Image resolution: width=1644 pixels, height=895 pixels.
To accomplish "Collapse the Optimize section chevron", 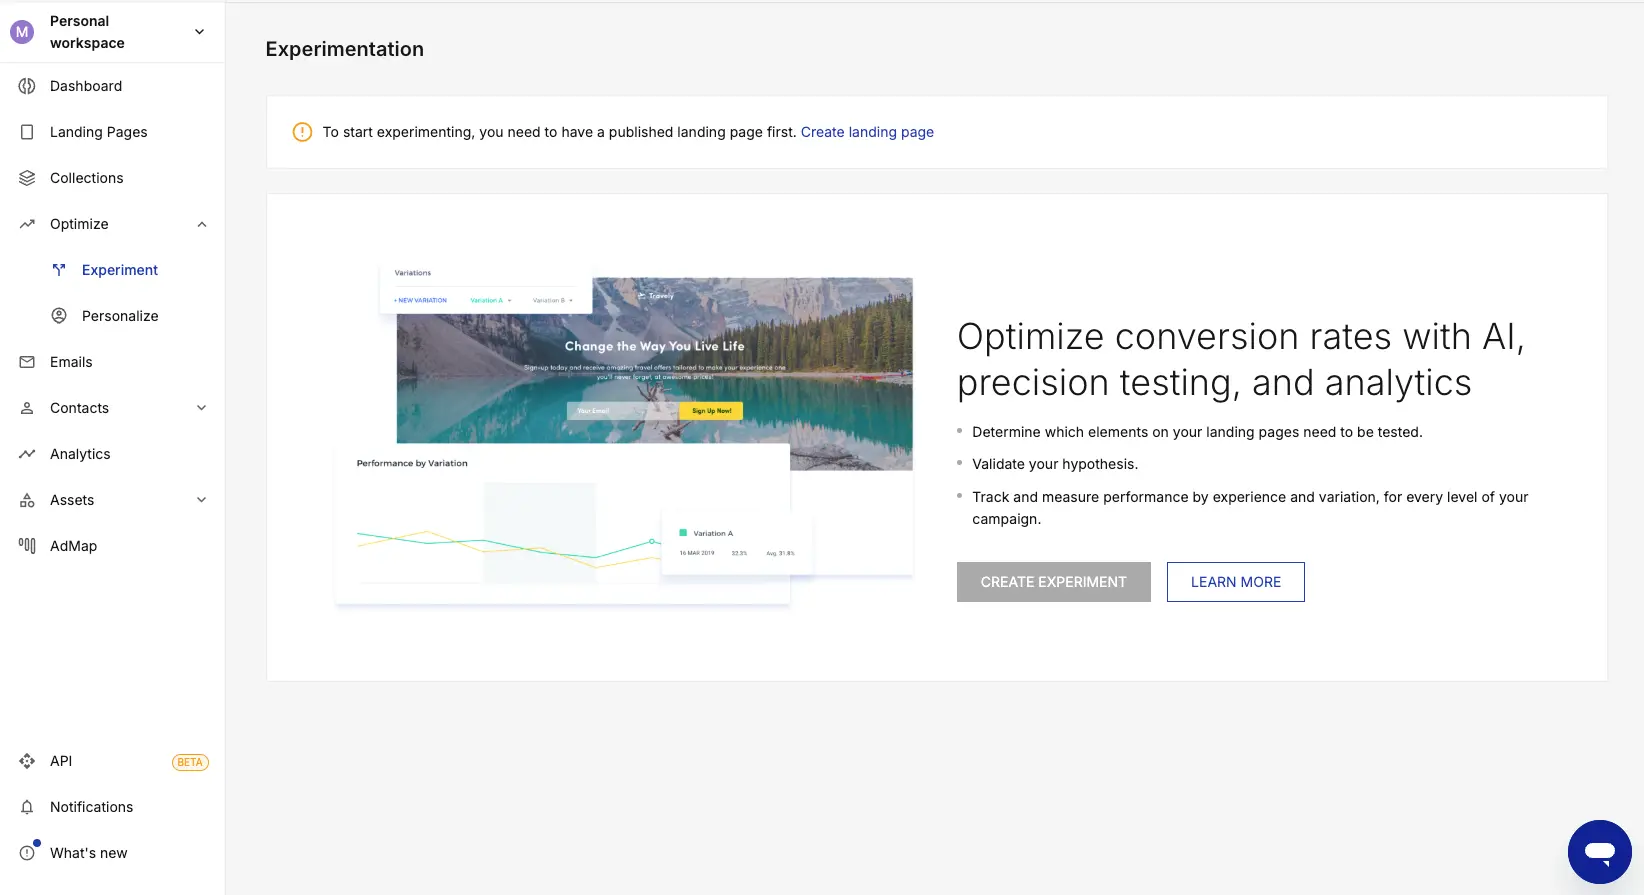I will (202, 224).
